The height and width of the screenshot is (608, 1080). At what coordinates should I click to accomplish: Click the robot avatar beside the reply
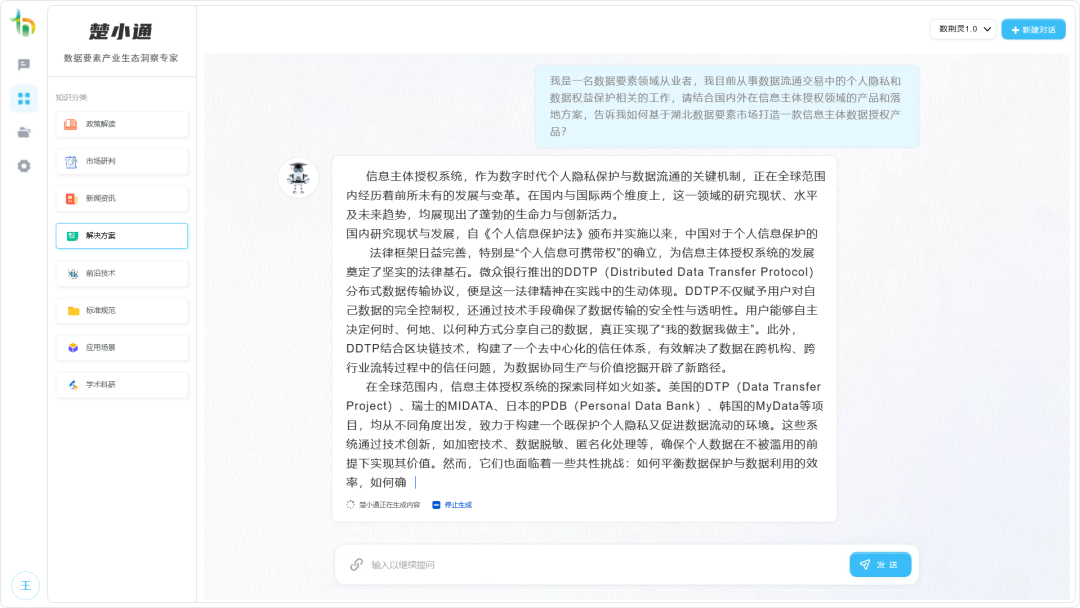click(298, 177)
